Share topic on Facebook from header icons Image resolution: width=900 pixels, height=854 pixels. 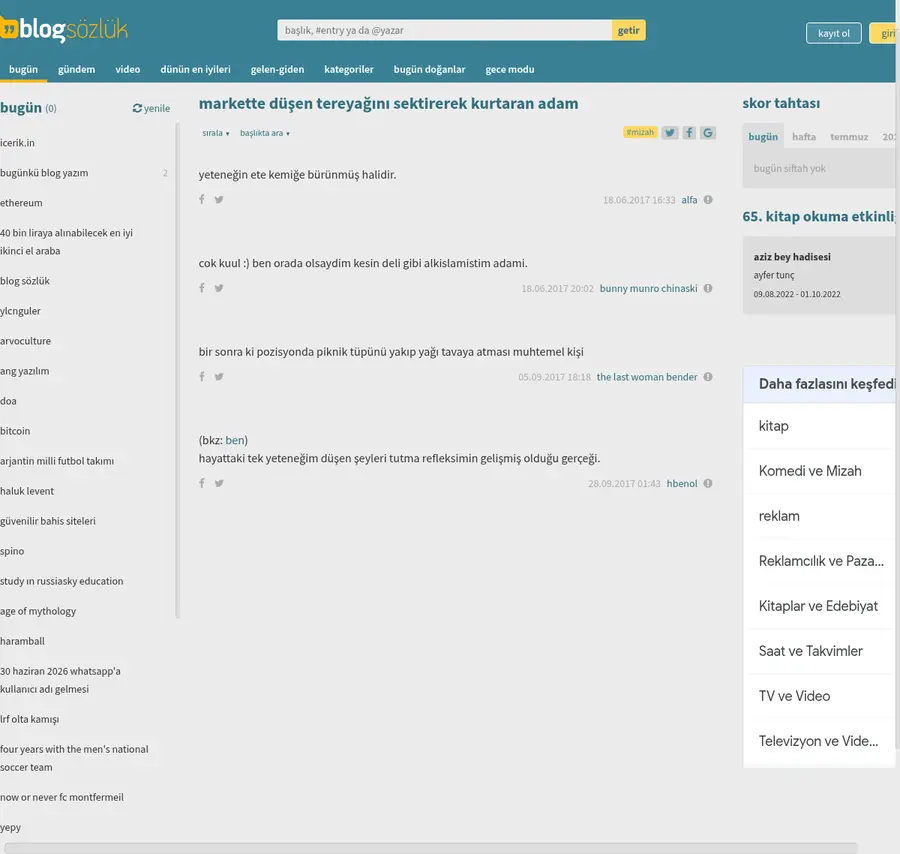[689, 133]
